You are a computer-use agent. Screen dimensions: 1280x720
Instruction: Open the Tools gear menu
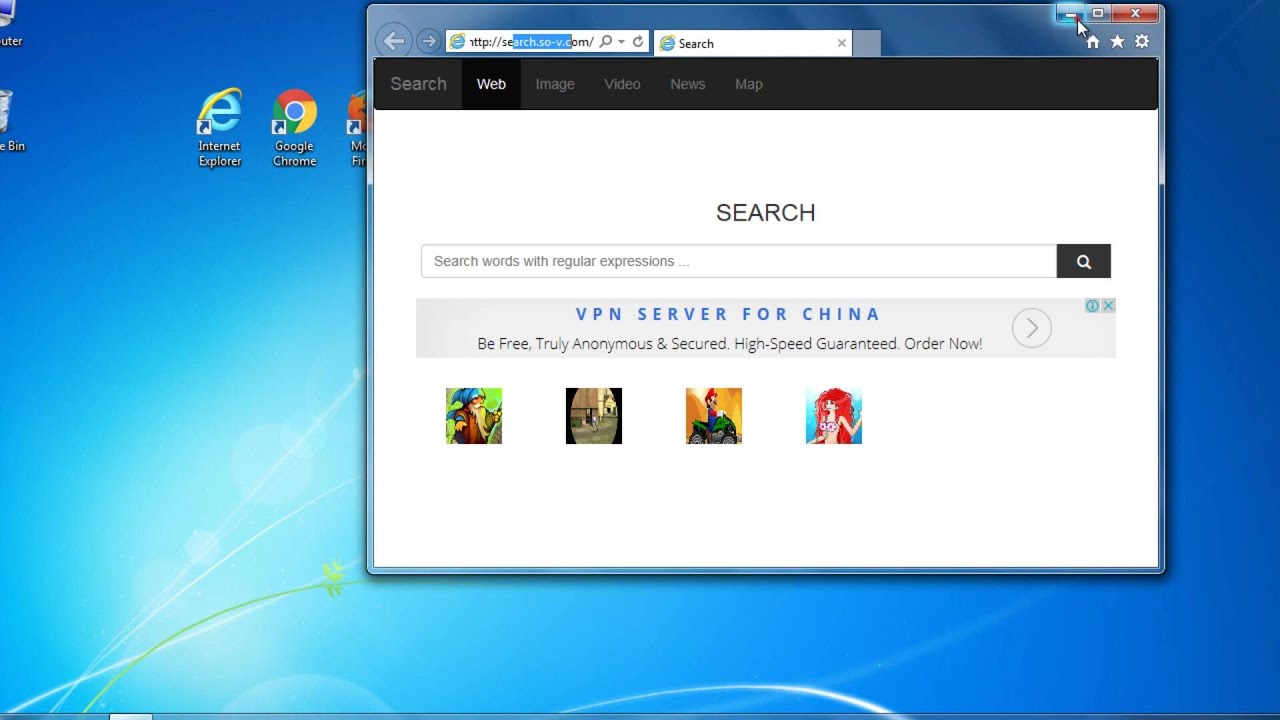click(x=1142, y=41)
